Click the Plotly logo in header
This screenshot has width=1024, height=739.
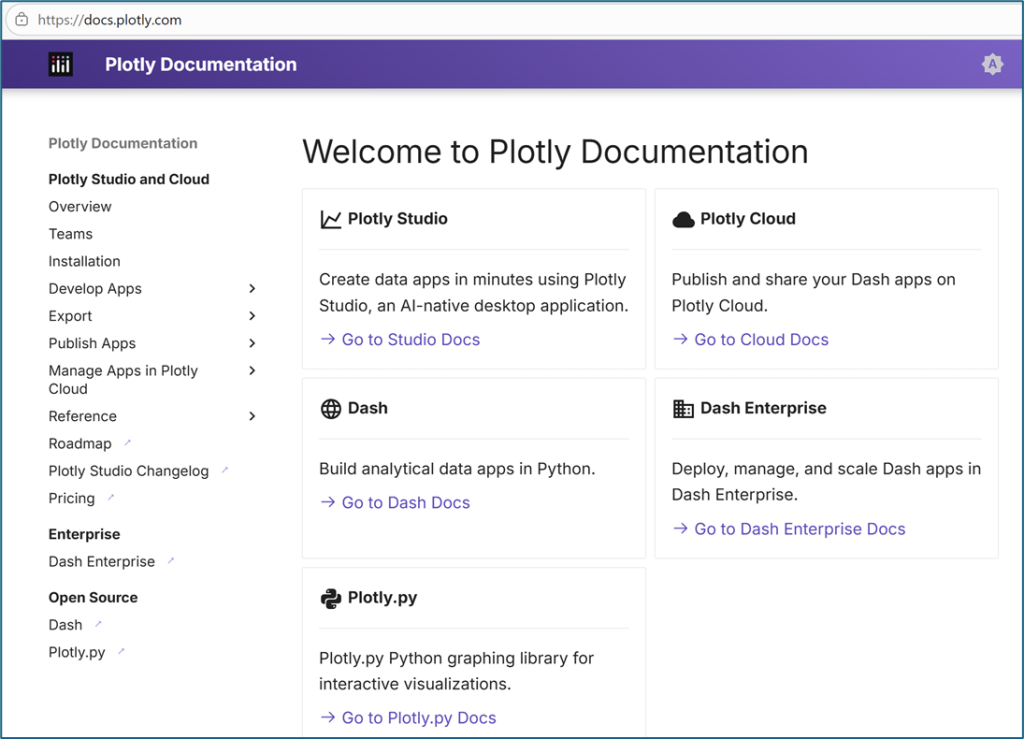click(x=61, y=65)
